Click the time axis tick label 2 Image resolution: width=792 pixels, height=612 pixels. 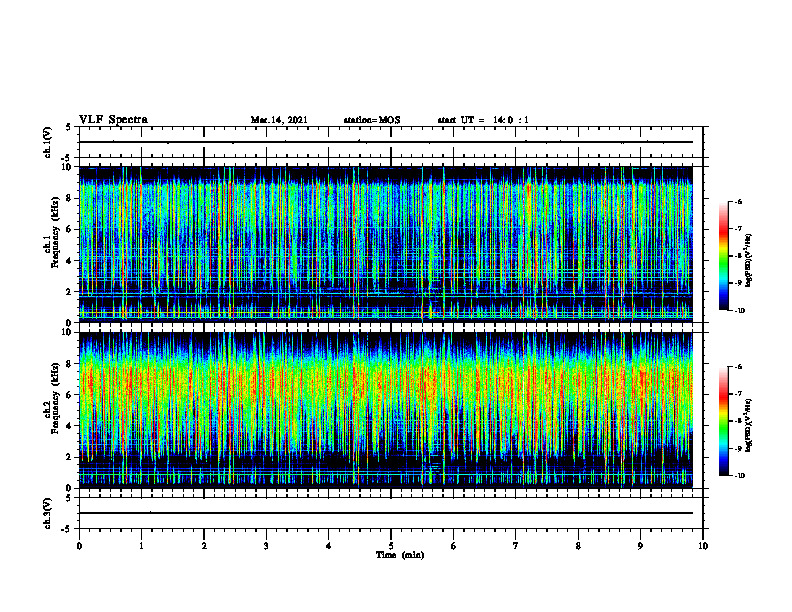(x=204, y=546)
